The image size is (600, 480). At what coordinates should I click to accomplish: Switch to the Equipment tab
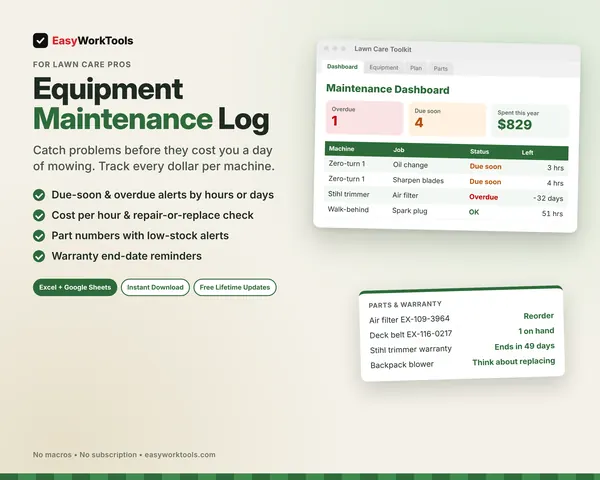point(383,68)
